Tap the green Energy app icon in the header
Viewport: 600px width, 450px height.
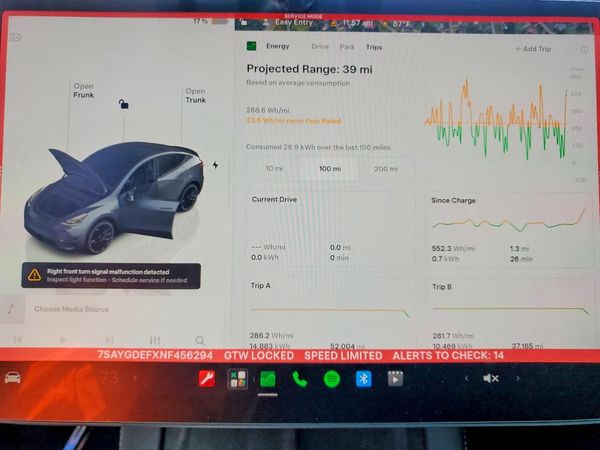click(251, 46)
